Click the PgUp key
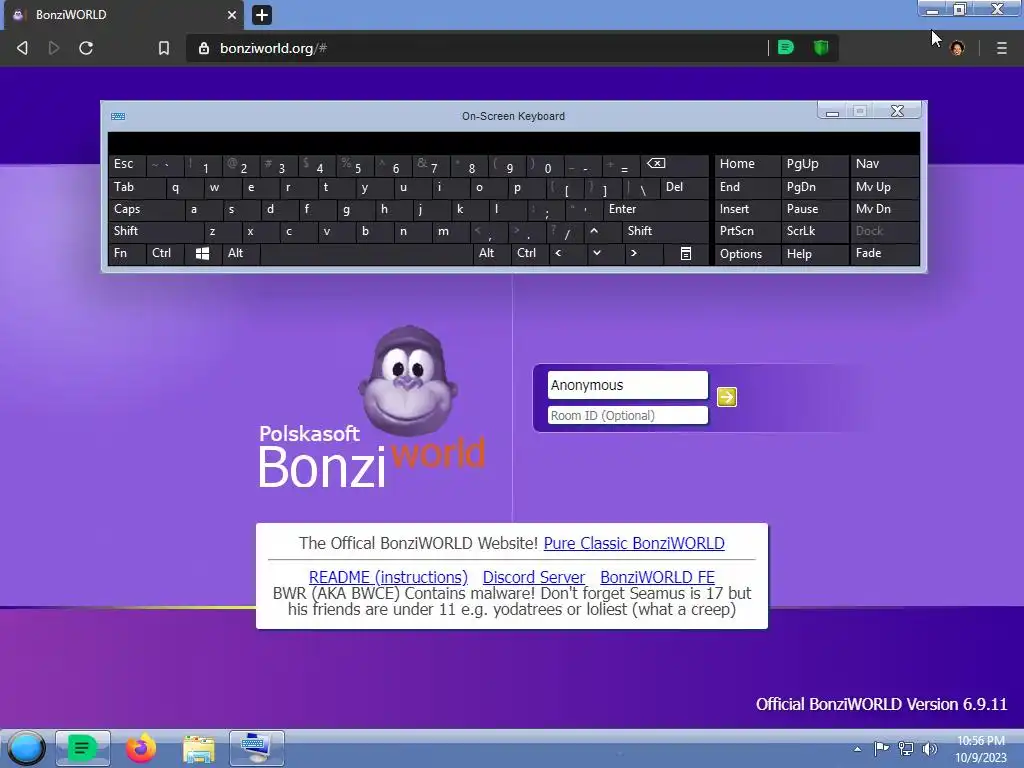Viewport: 1024px width, 768px height. pos(814,165)
